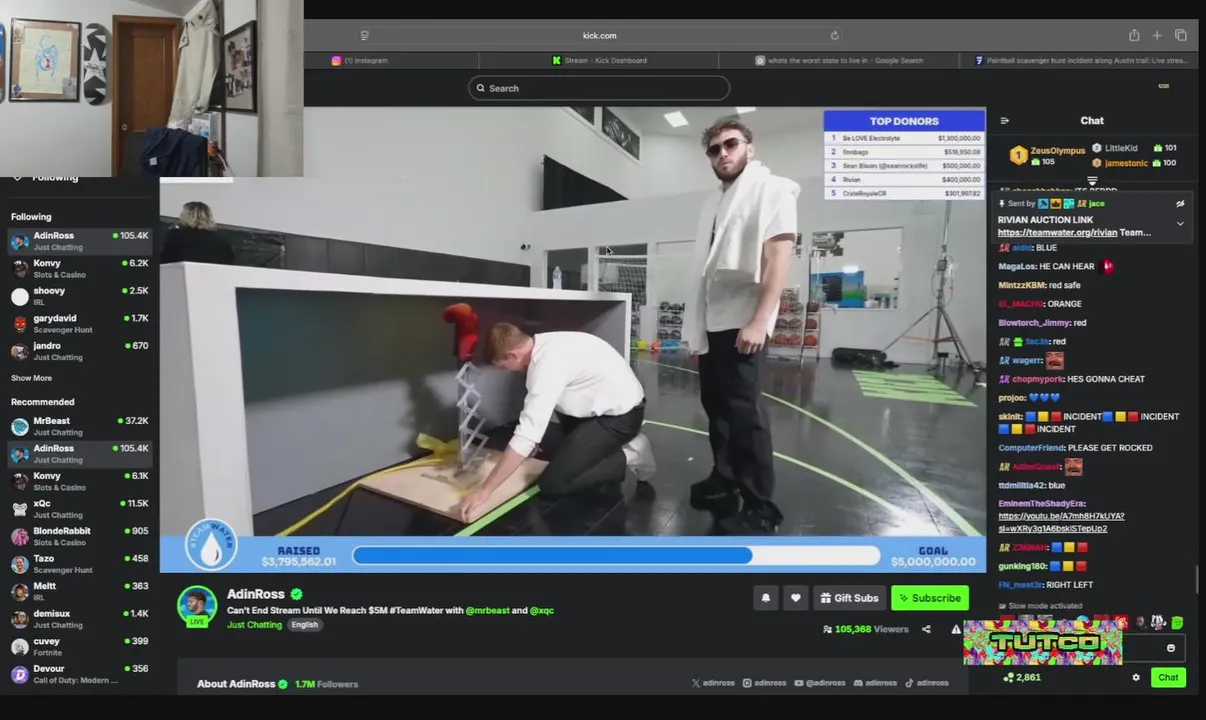Collapse the gift leaderboard arrow
This screenshot has width=1206, height=720.
pyautogui.click(x=1092, y=182)
